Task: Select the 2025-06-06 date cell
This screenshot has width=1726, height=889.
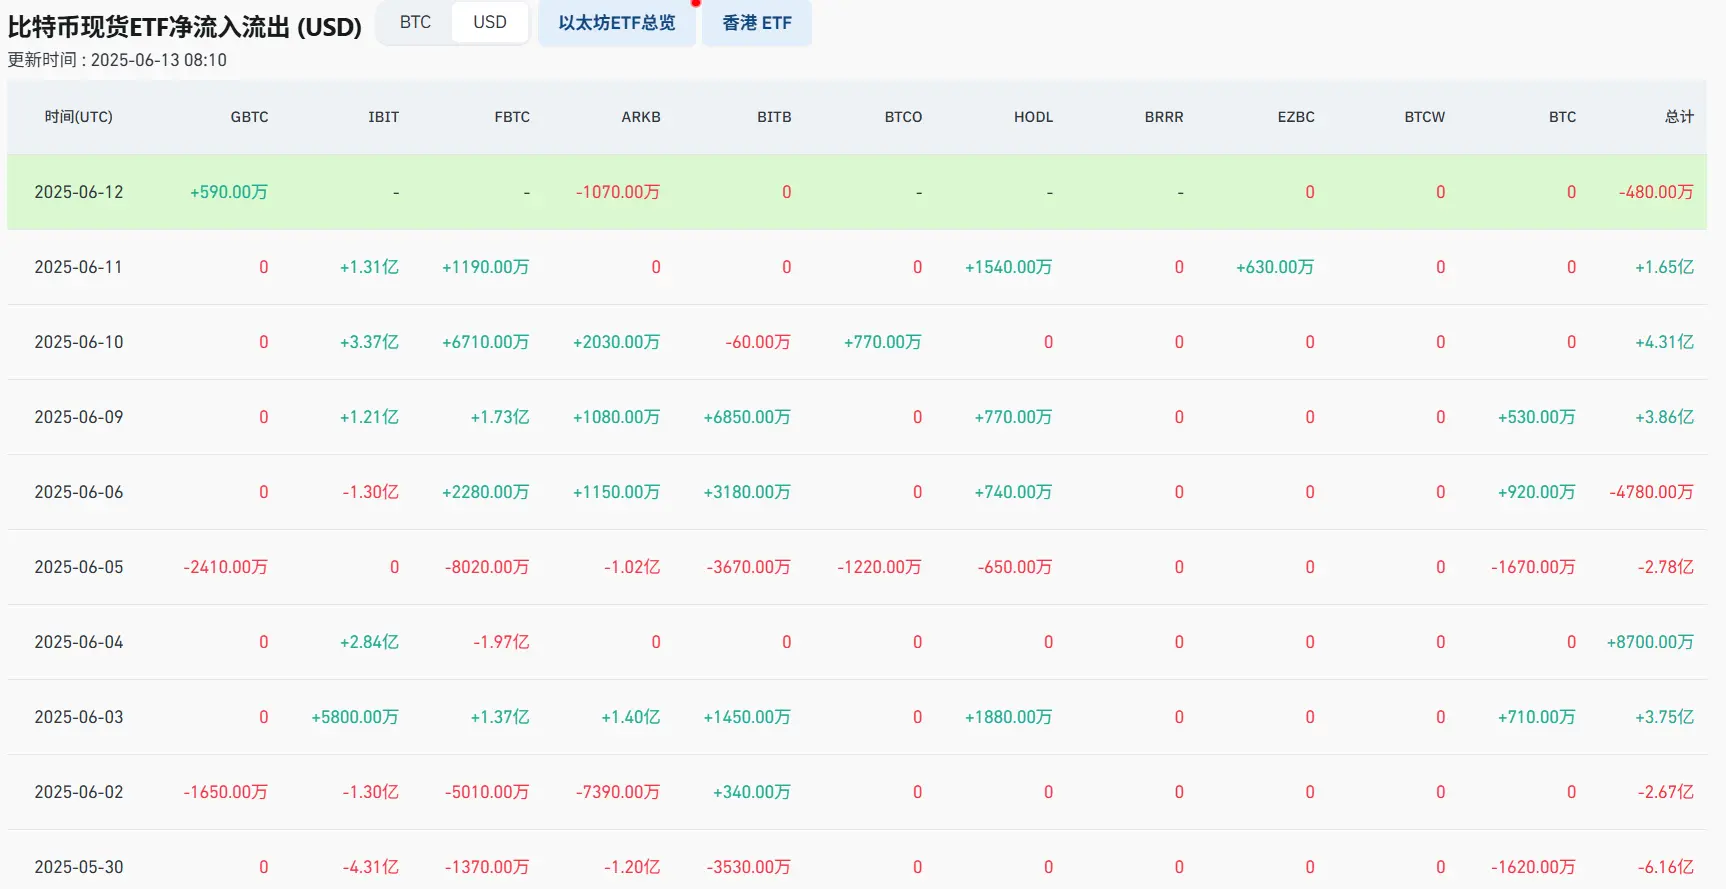Action: click(79, 492)
